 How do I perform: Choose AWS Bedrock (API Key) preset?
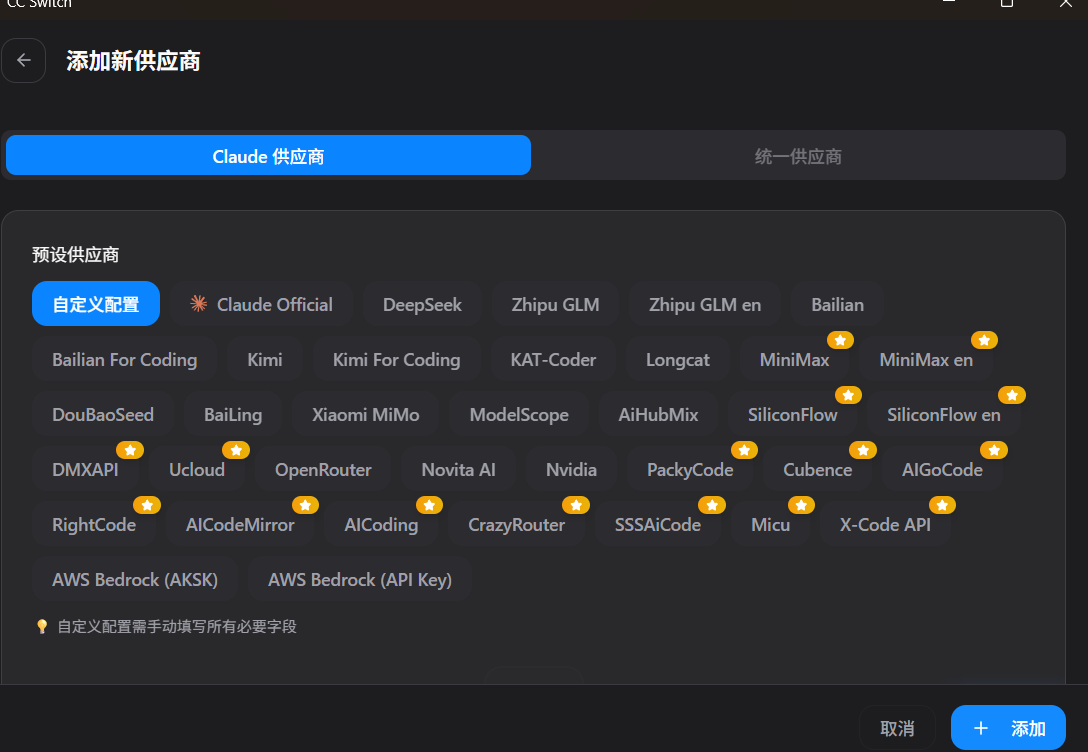360,580
